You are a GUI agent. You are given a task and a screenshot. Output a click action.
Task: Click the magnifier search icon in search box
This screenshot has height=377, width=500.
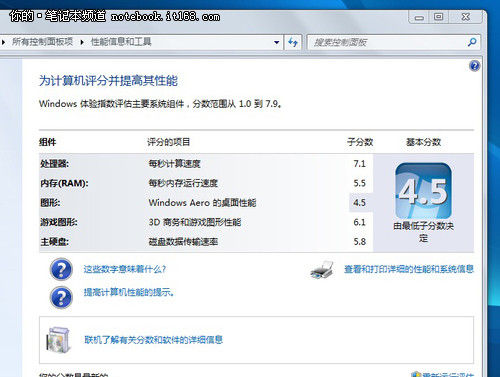point(472,42)
